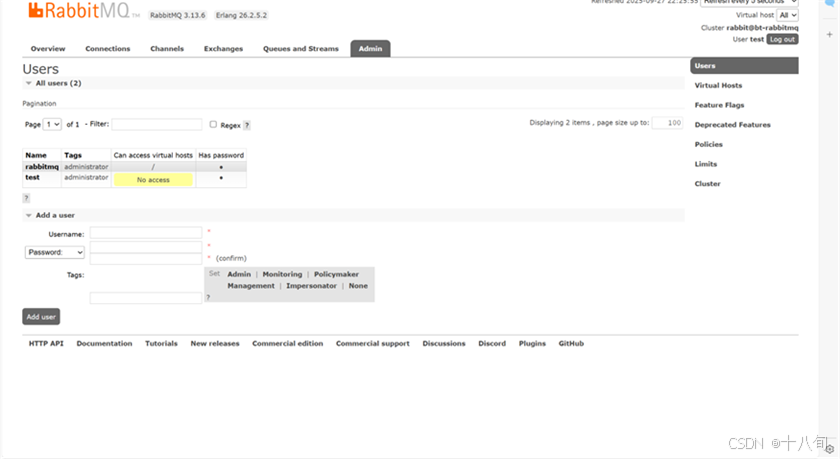Open the Discussions footer link
The height and width of the screenshot is (459, 840).
[x=444, y=344]
